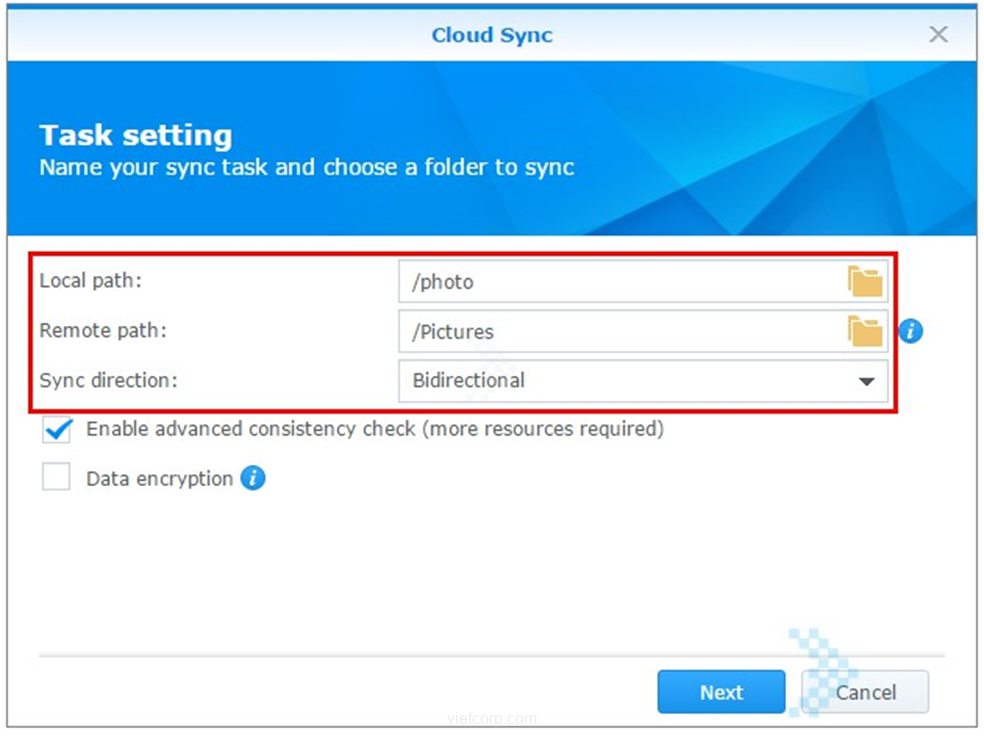This screenshot has height=737, width=984.
Task: Enable the Data encryption checkbox
Action: pos(57,479)
